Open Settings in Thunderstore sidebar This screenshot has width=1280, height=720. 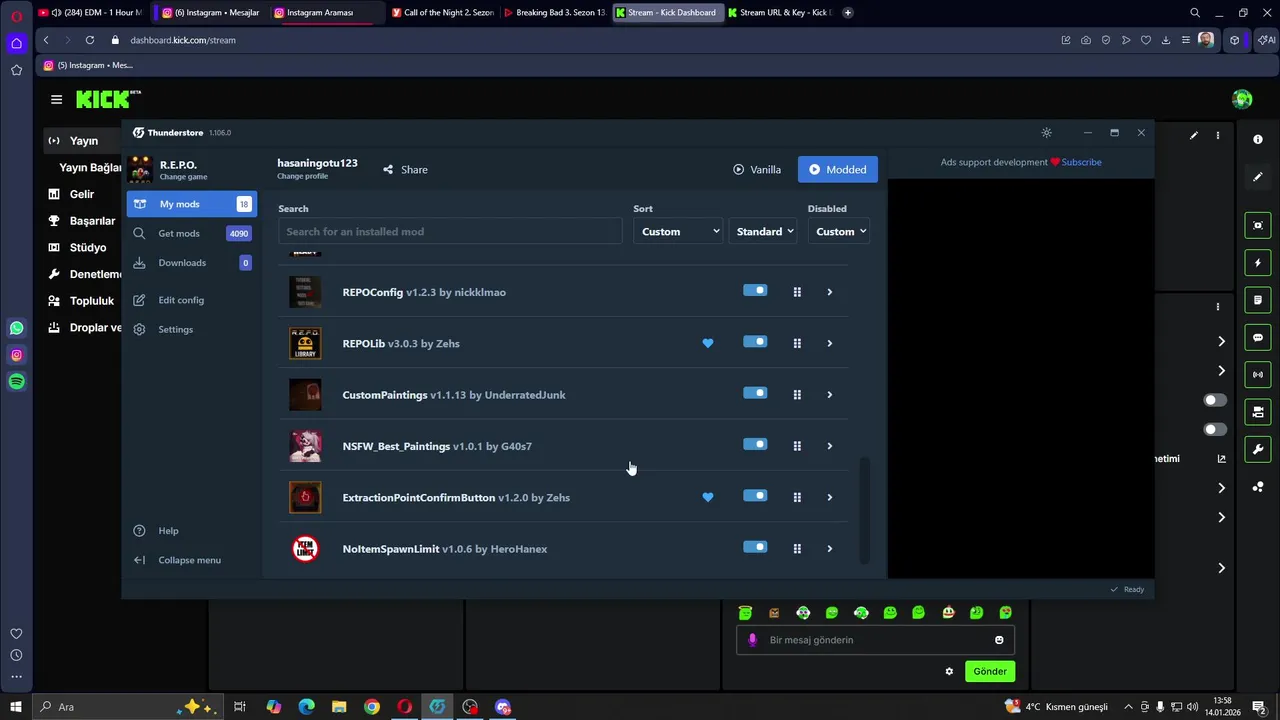click(191, 329)
